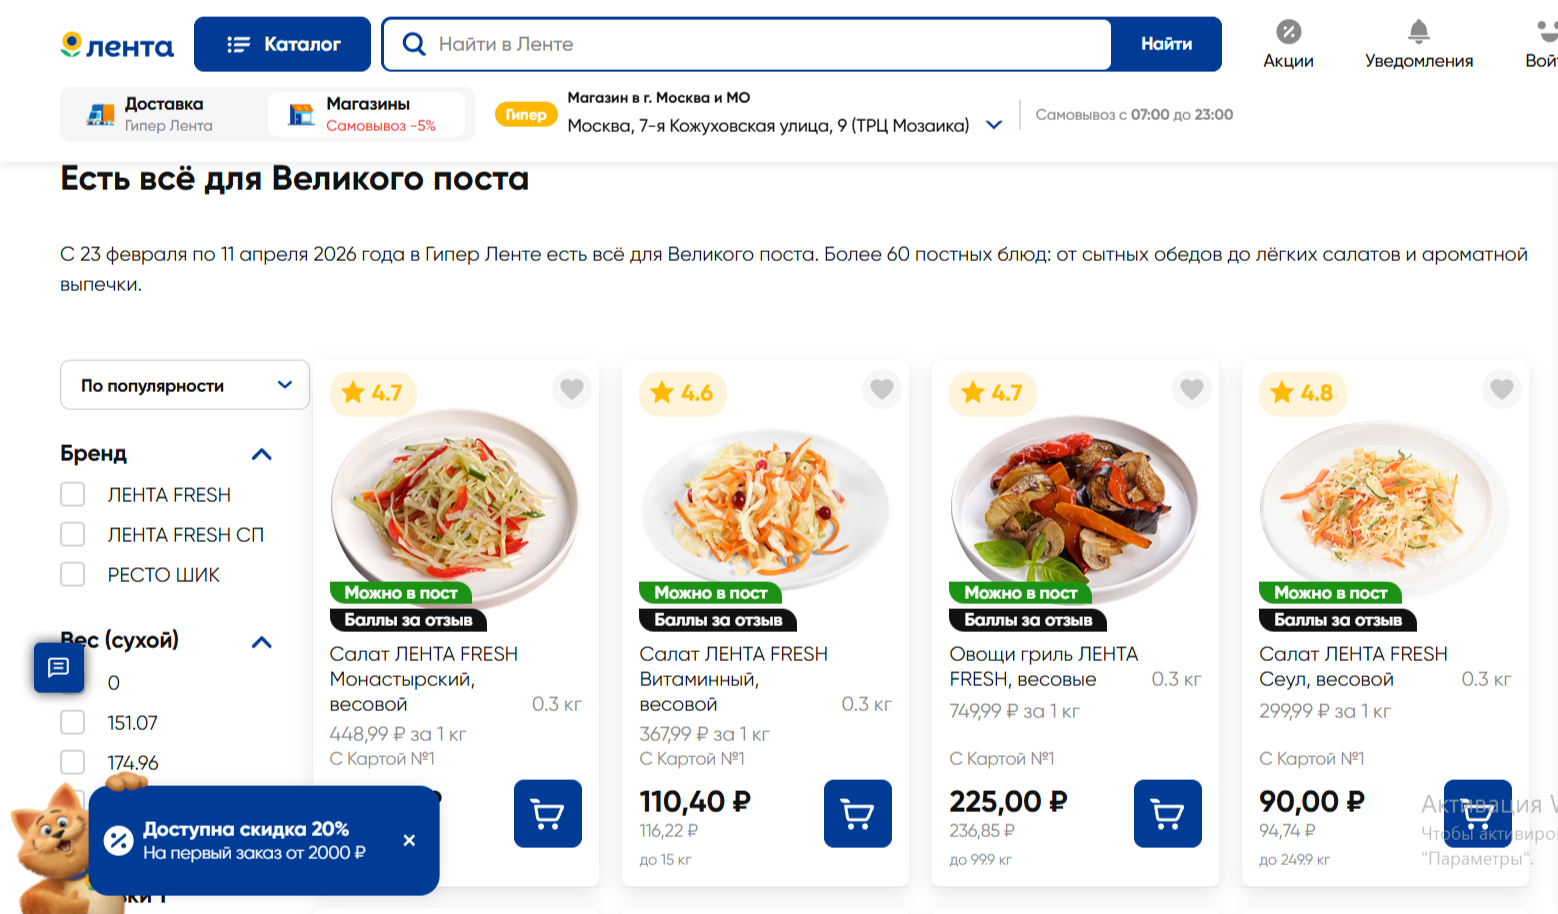Favorite the Салат Сеул heart icon

pos(1501,388)
